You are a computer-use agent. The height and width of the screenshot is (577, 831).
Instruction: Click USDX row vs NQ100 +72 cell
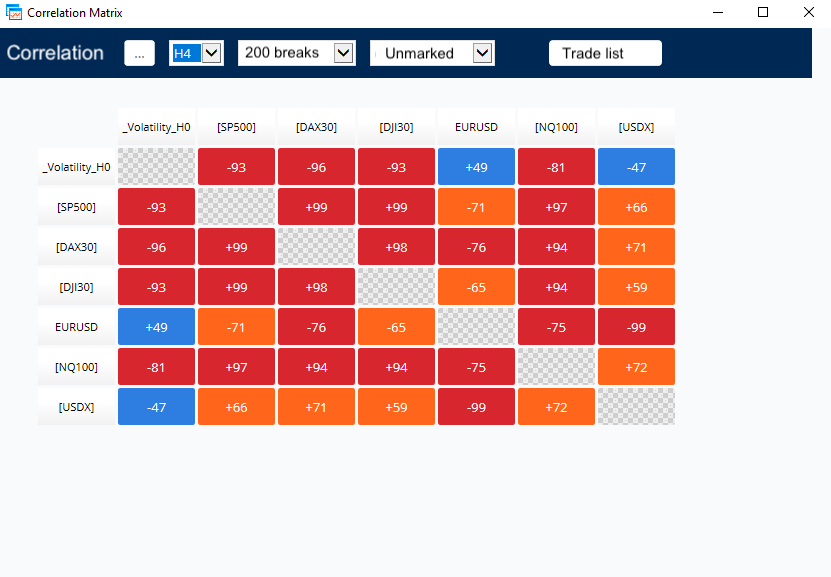(556, 407)
